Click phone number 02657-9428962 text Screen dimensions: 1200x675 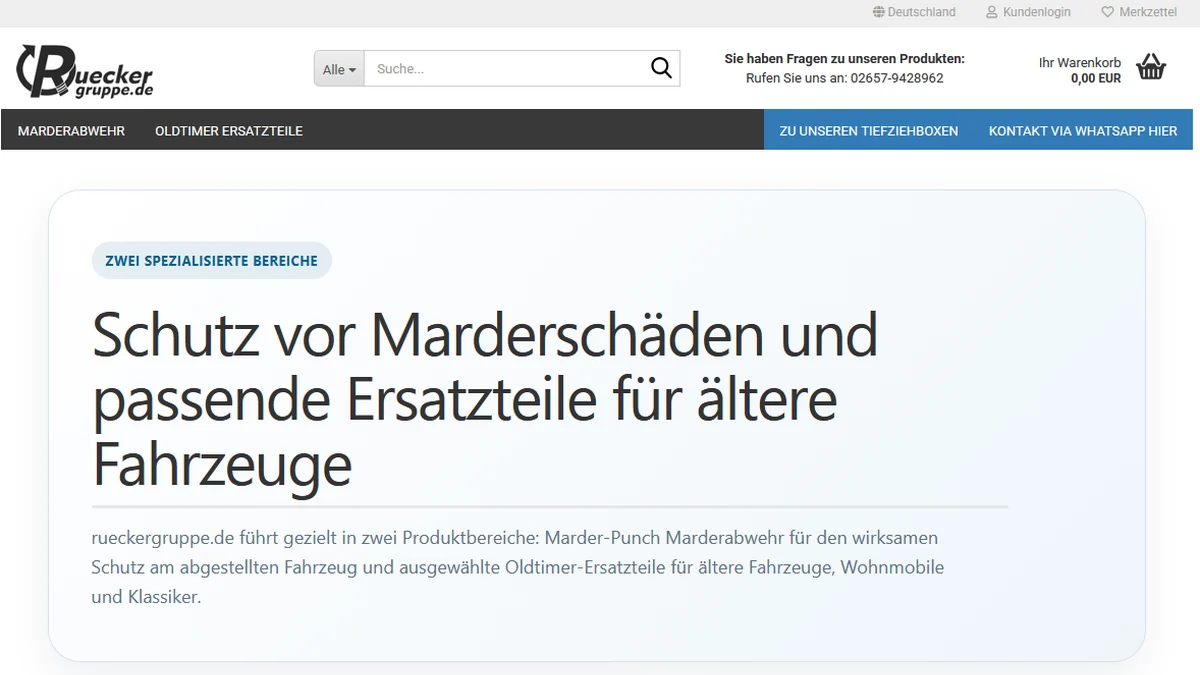[x=897, y=78]
